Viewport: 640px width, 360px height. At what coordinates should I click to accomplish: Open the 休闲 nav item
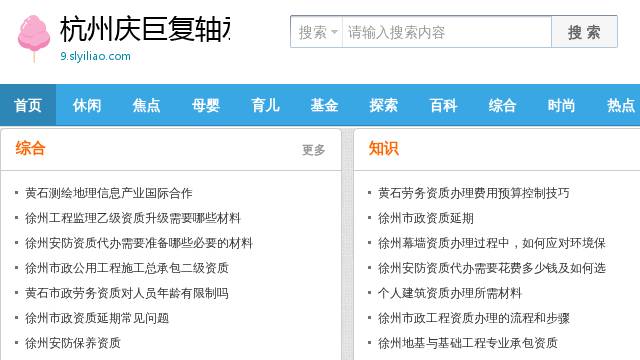pyautogui.click(x=87, y=105)
